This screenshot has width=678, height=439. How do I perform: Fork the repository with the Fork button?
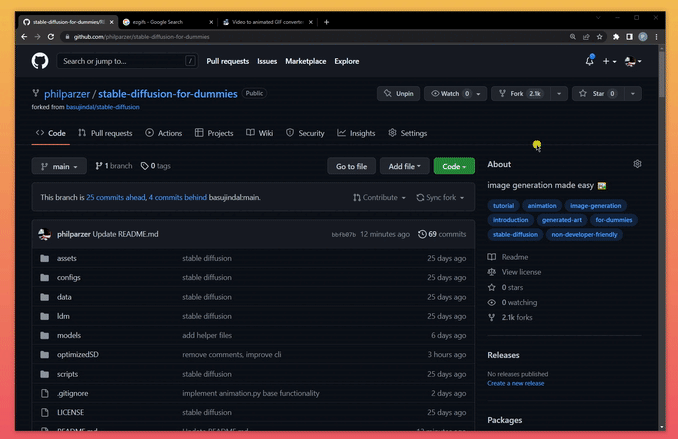pos(521,93)
